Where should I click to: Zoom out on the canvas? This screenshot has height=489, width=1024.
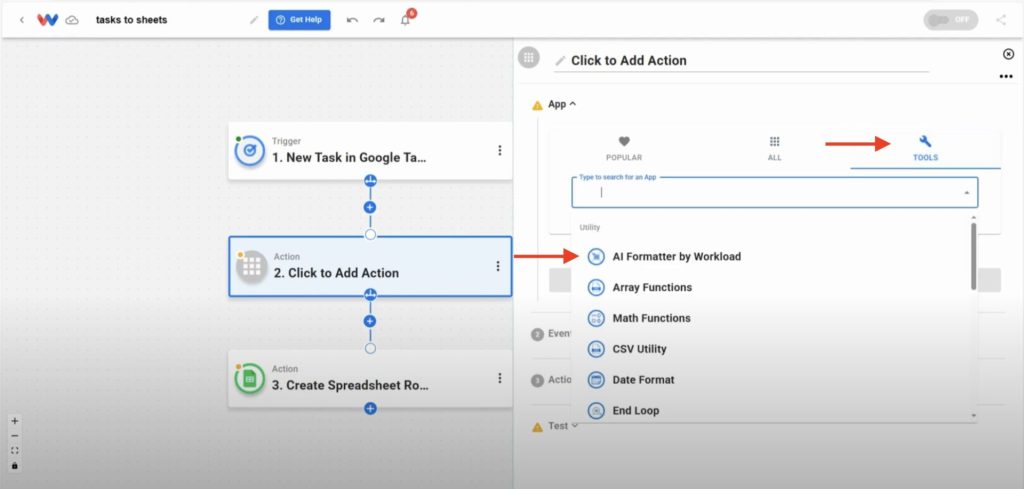click(x=15, y=436)
